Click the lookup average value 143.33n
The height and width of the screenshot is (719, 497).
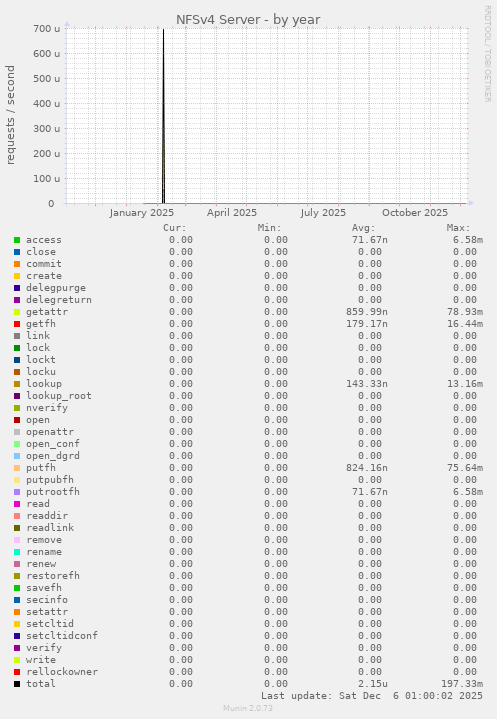[367, 384]
